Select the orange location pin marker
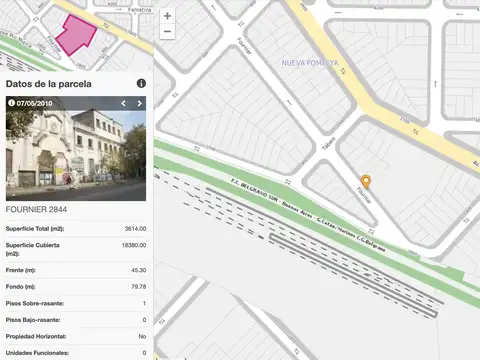Image resolution: width=480 pixels, height=360 pixels. pos(366,182)
